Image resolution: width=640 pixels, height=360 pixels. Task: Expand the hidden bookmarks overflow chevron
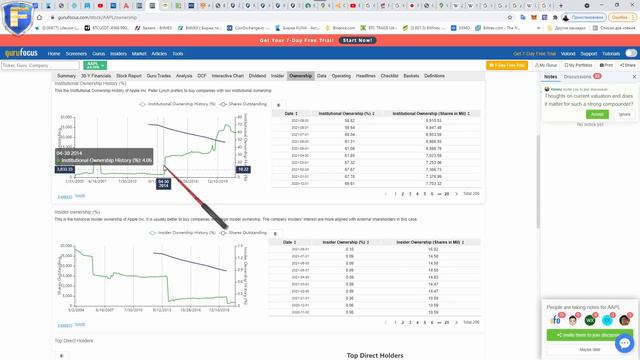[x=538, y=28]
